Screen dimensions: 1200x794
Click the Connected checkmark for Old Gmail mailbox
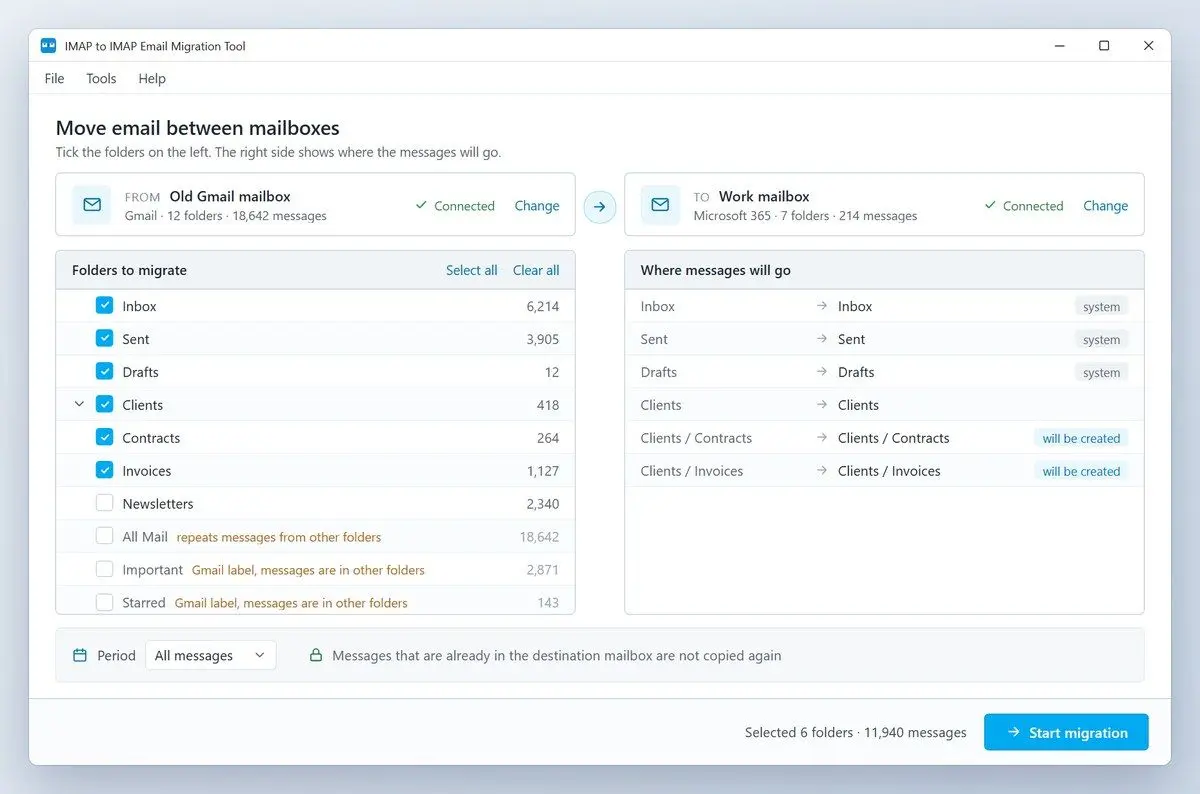(x=421, y=205)
